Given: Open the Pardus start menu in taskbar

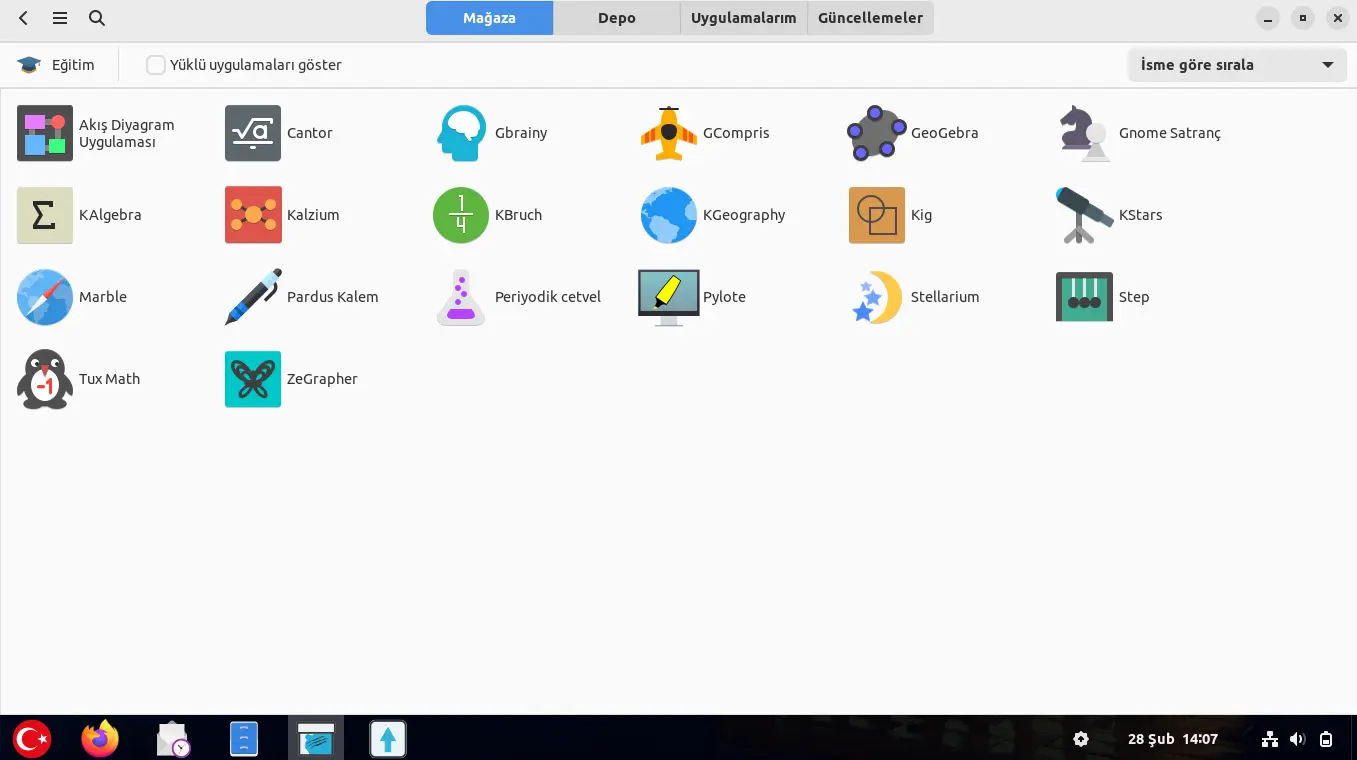Looking at the screenshot, I should [32, 739].
